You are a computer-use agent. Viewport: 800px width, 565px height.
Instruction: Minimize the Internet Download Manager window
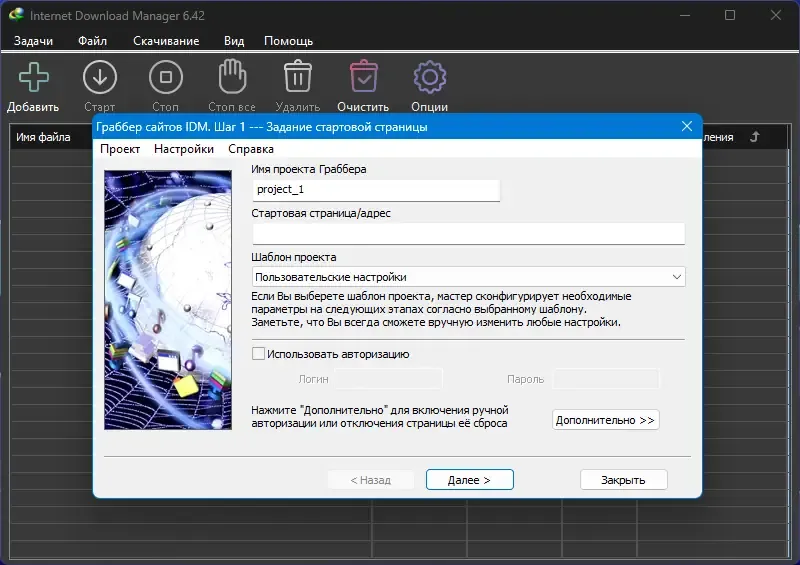[x=685, y=15]
